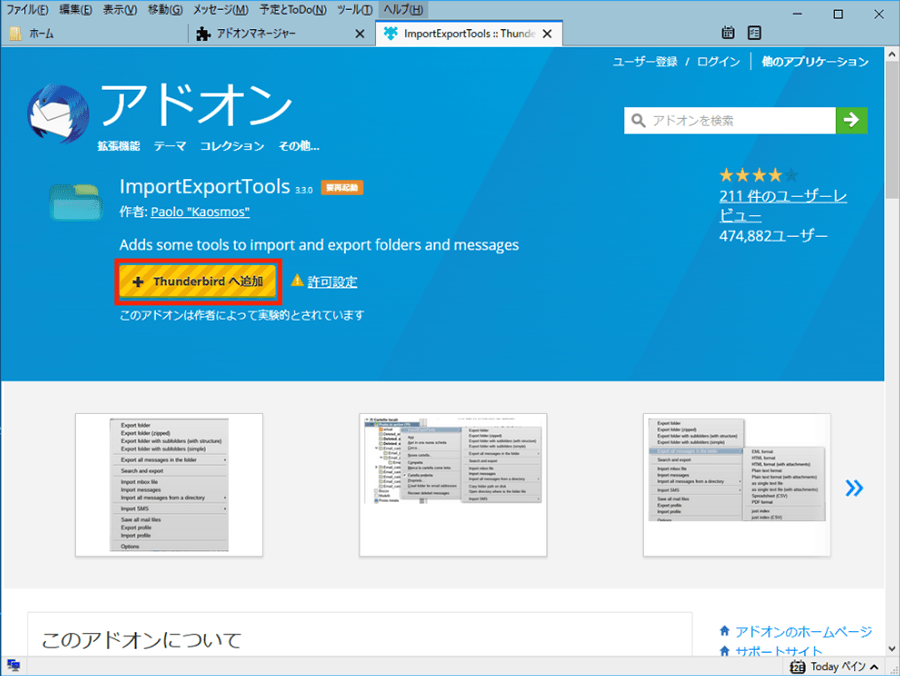Click the 474,882ユーザー count text
Image resolution: width=900 pixels, height=676 pixels.
point(774,236)
